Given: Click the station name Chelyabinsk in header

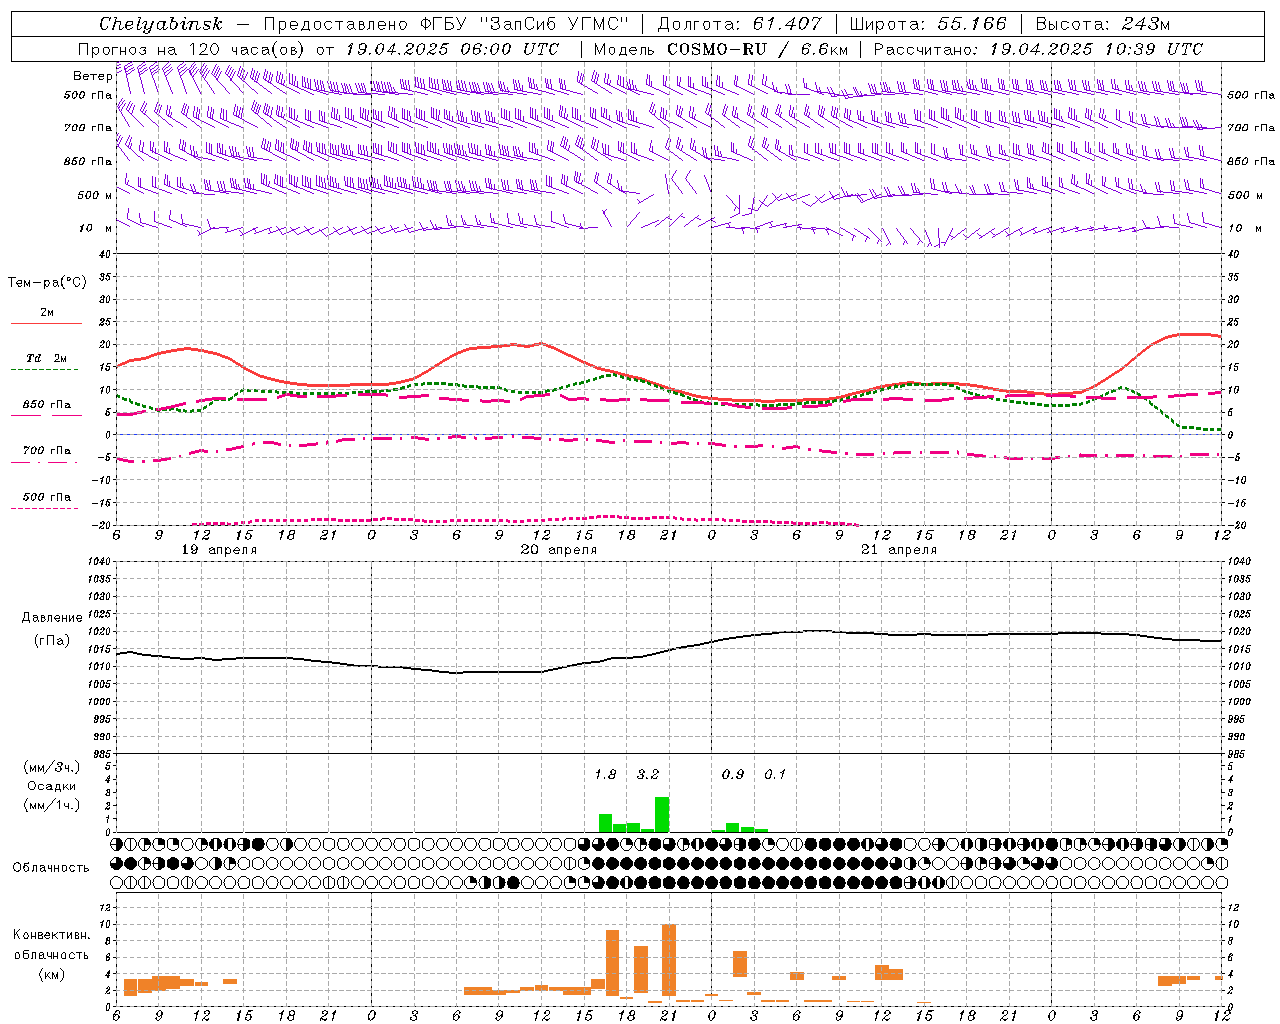Looking at the screenshot, I should click(x=161, y=24).
